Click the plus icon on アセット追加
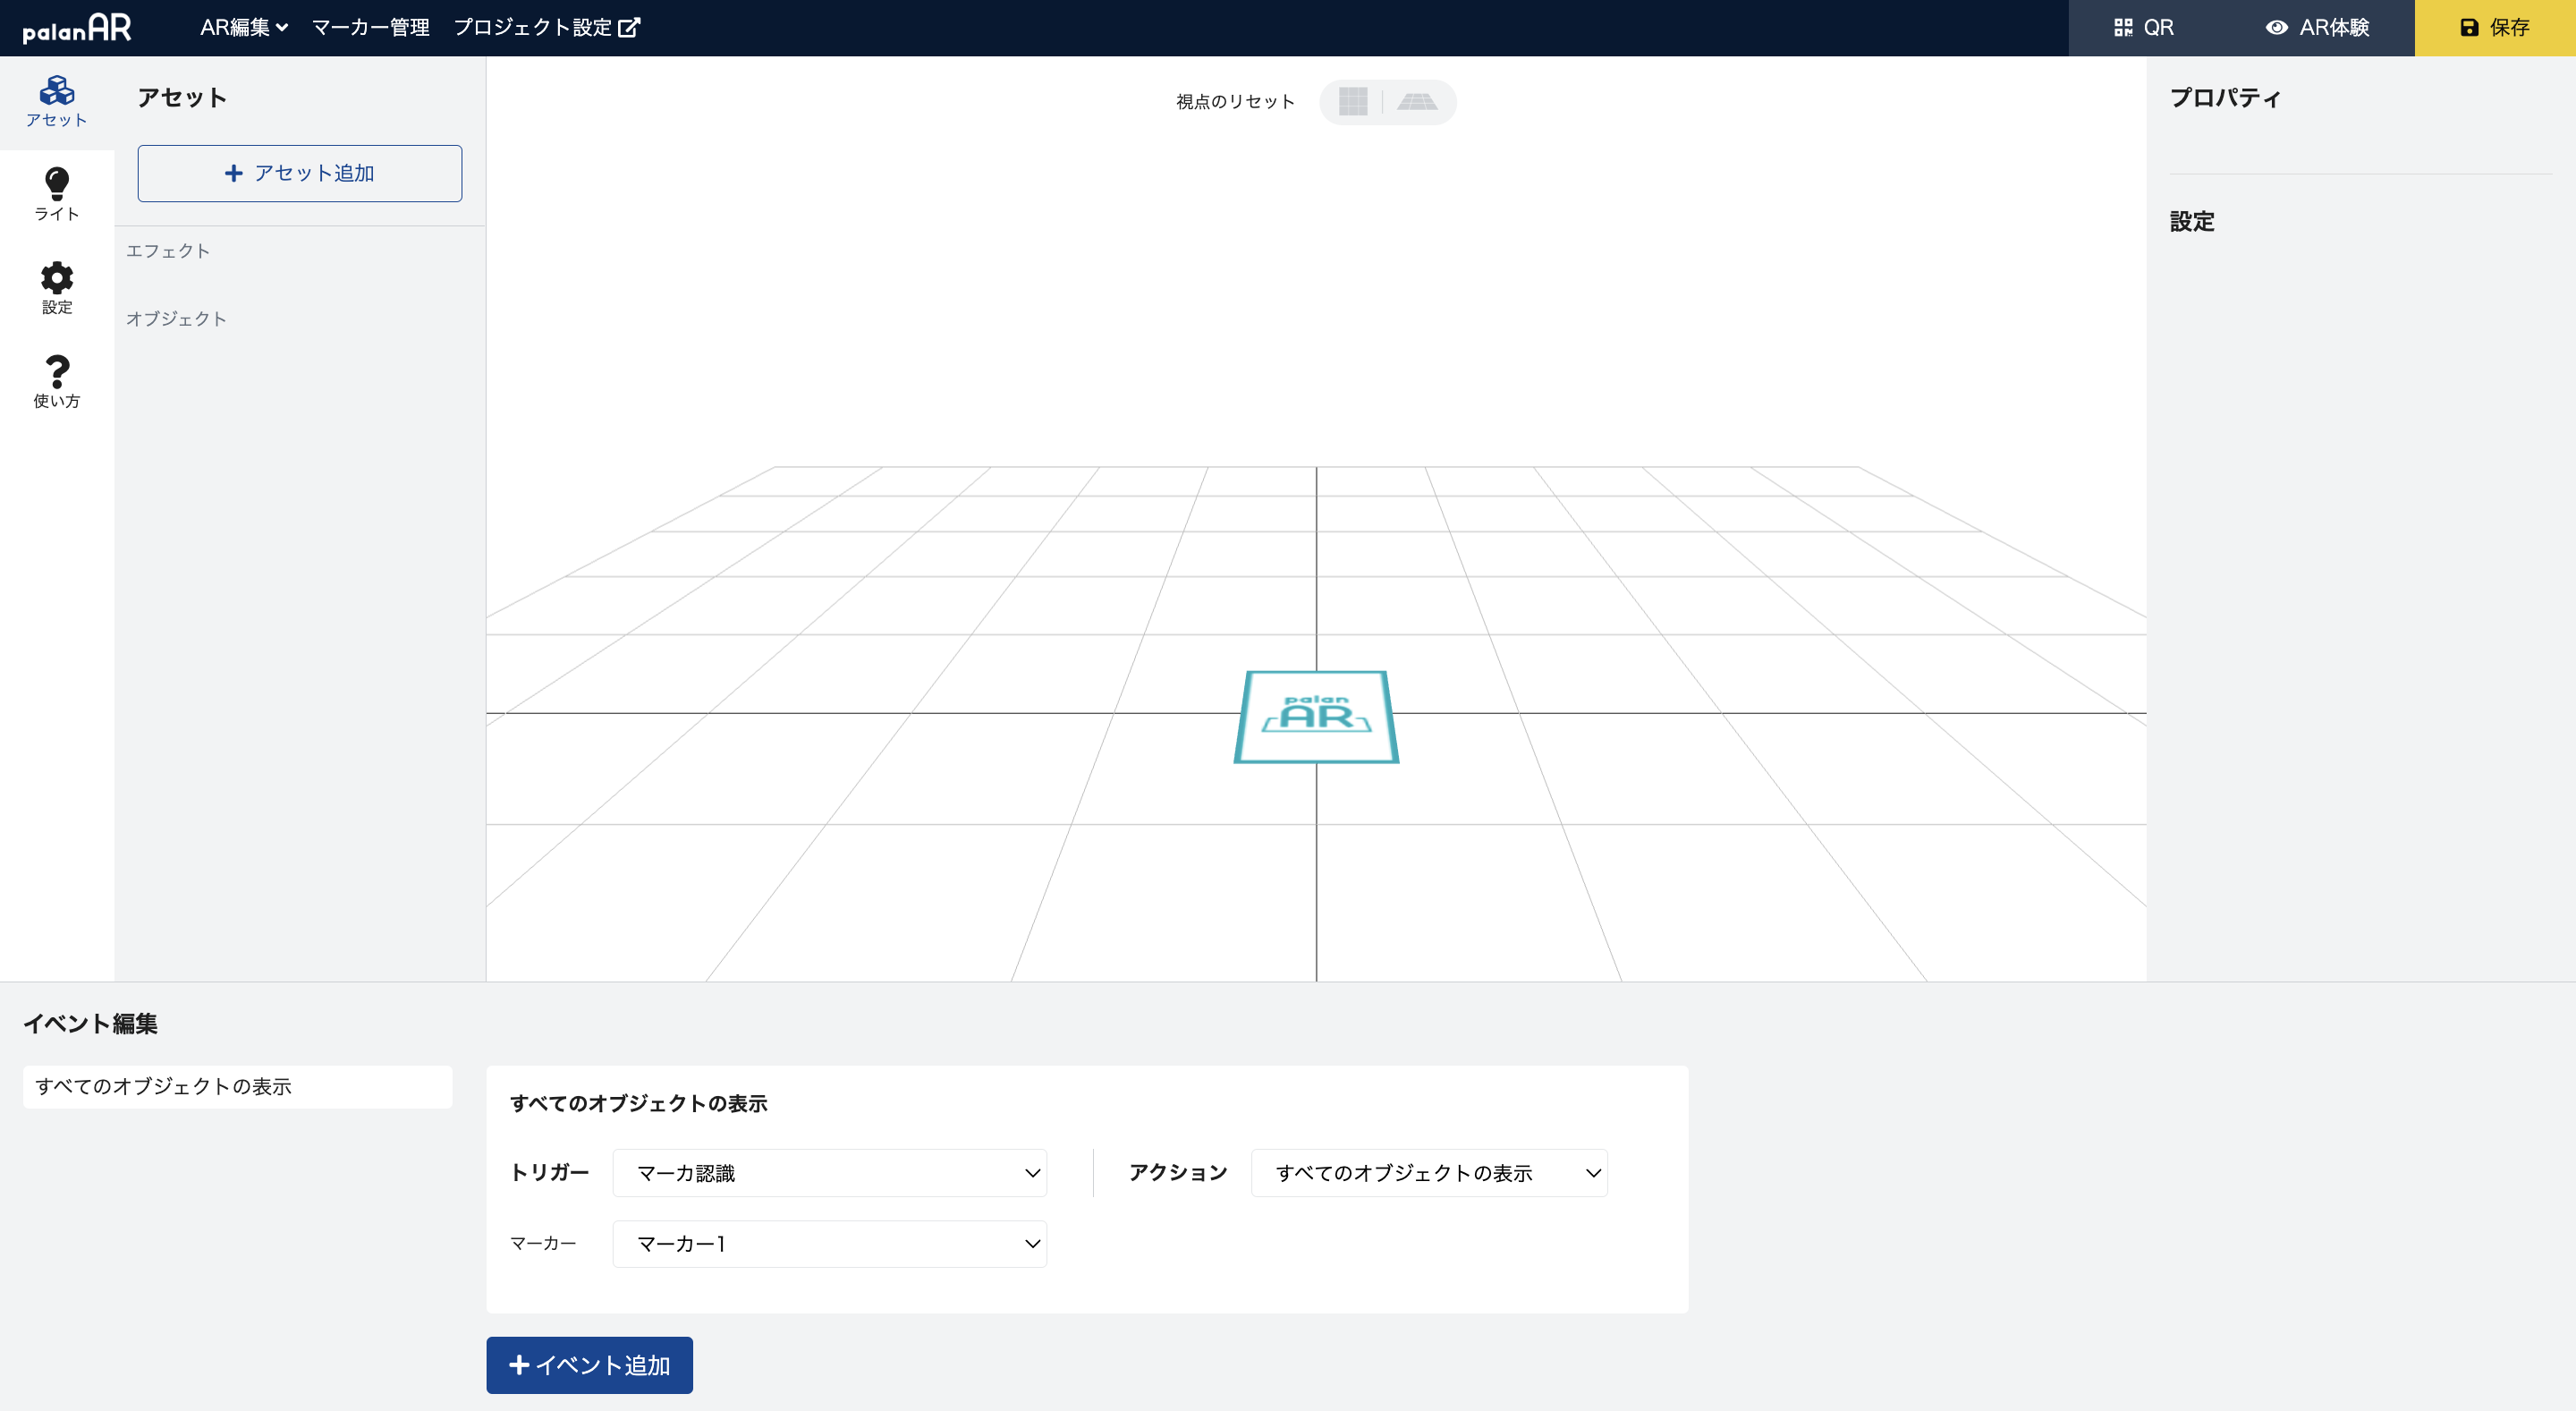 pos(234,173)
